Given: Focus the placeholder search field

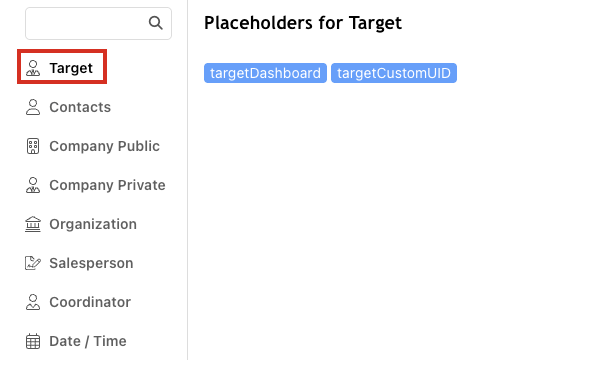Looking at the screenshot, I should coord(98,23).
